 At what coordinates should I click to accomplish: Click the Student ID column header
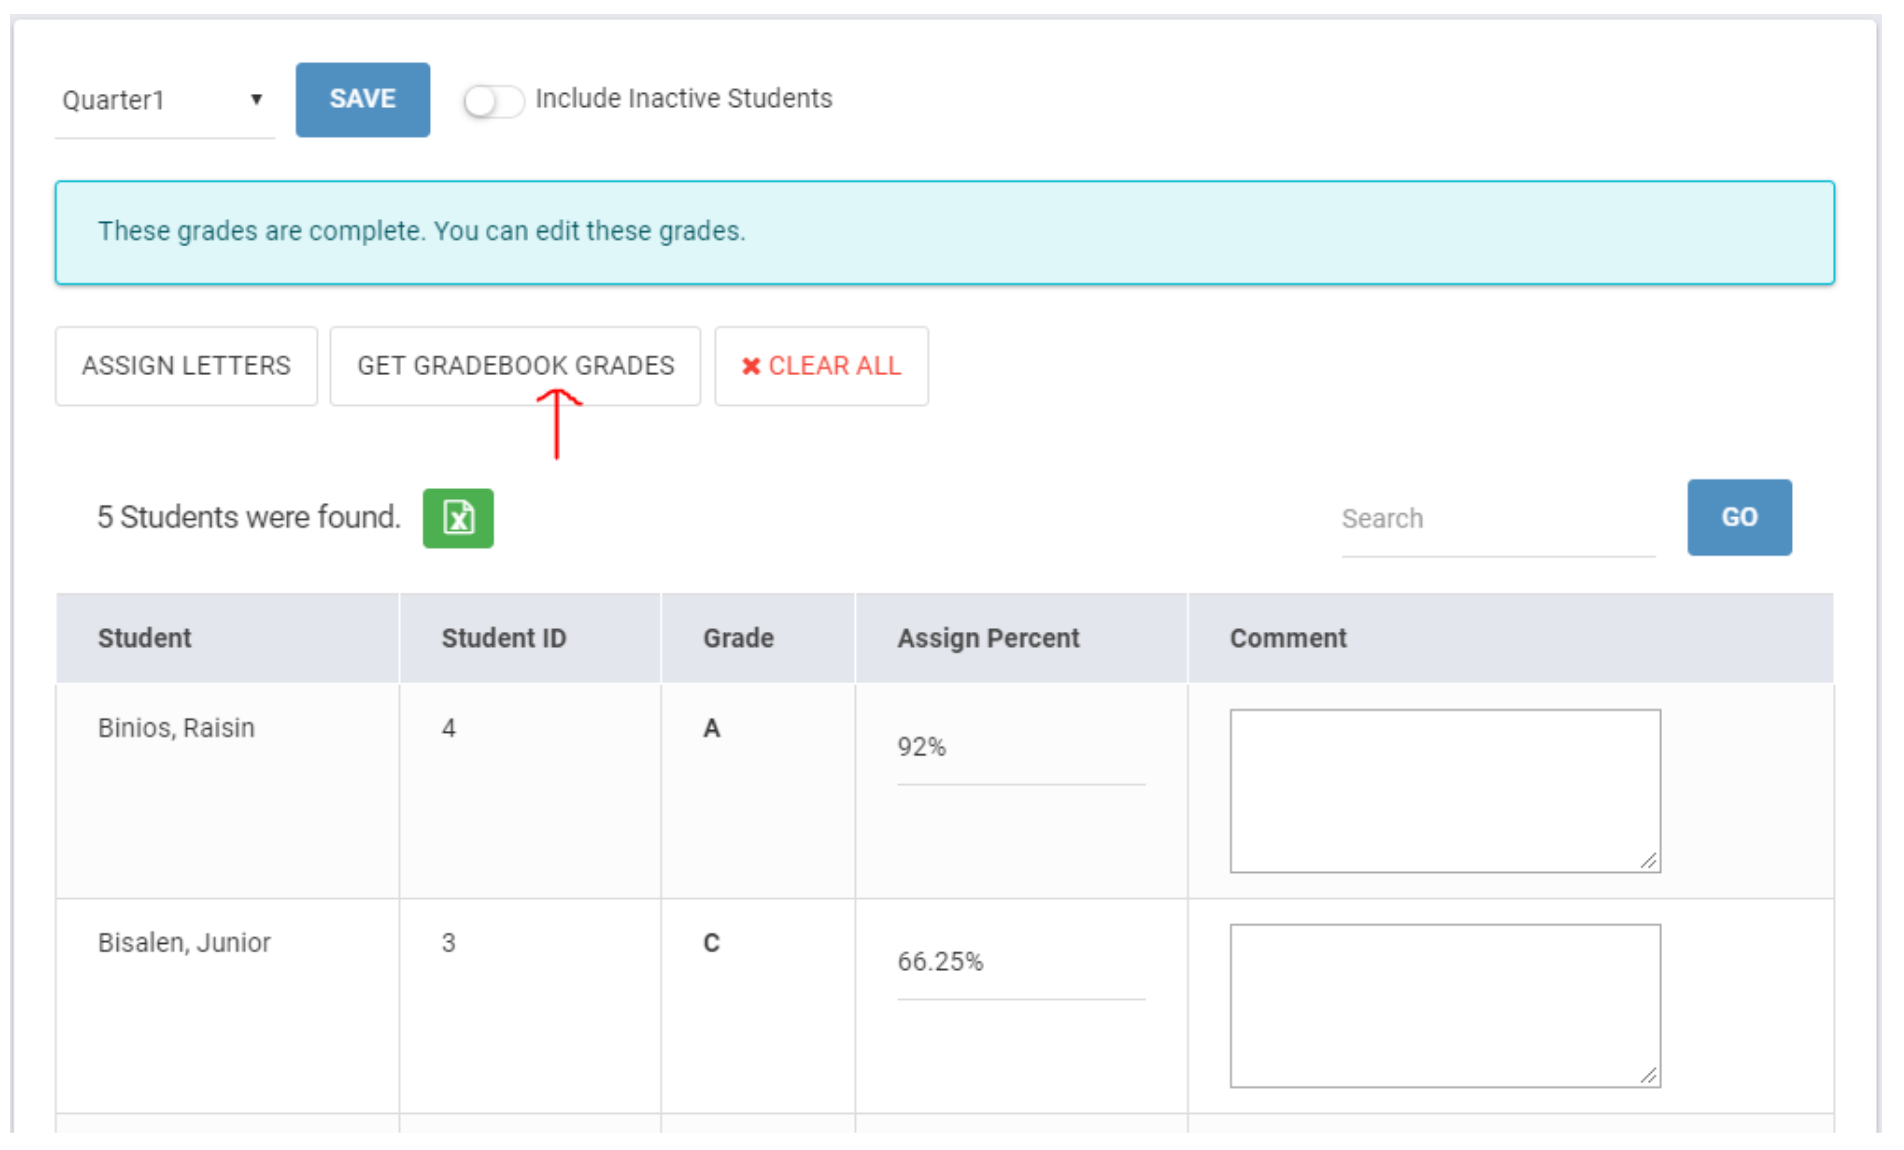tap(504, 638)
